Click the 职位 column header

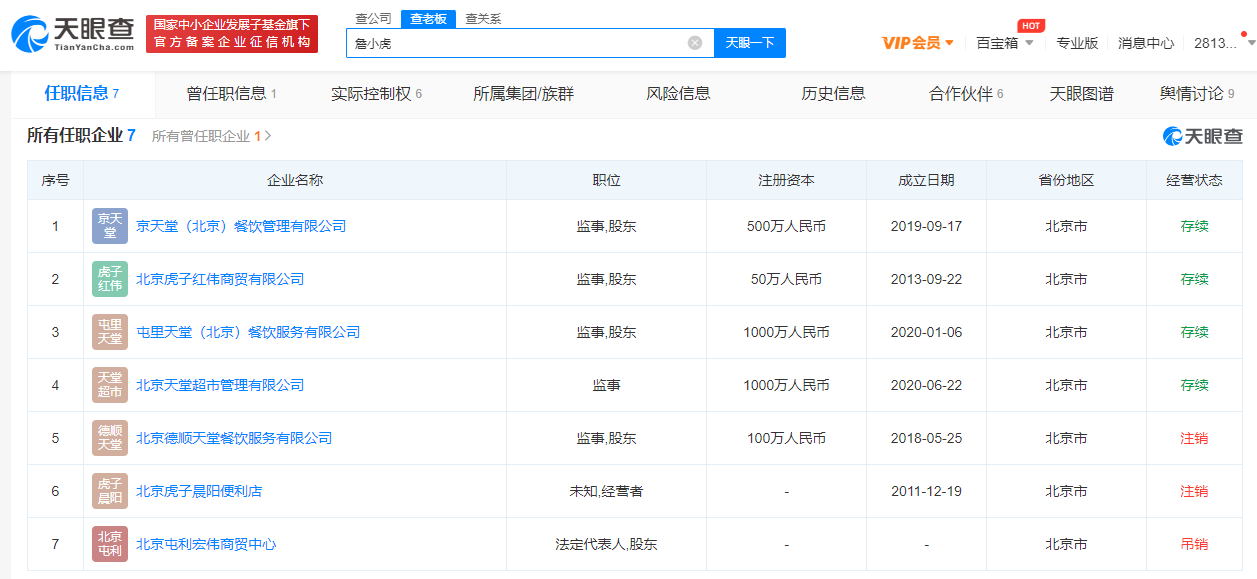(606, 180)
